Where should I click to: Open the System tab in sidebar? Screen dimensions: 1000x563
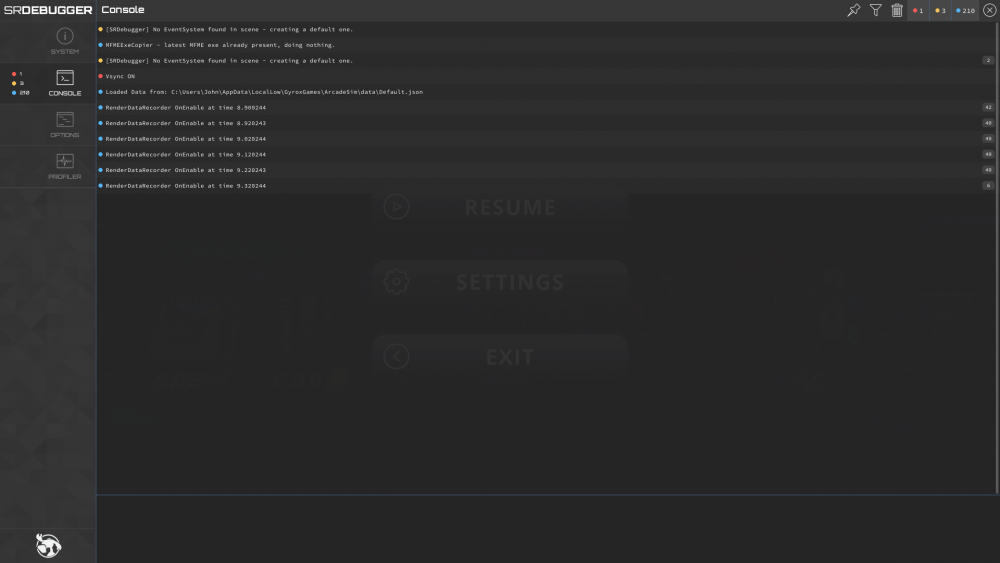(x=48, y=41)
